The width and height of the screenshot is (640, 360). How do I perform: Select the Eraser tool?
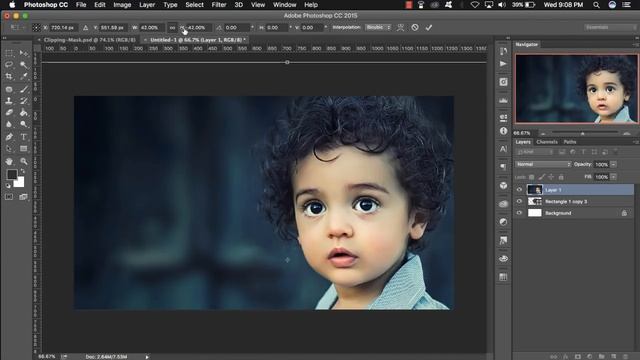(x=9, y=112)
